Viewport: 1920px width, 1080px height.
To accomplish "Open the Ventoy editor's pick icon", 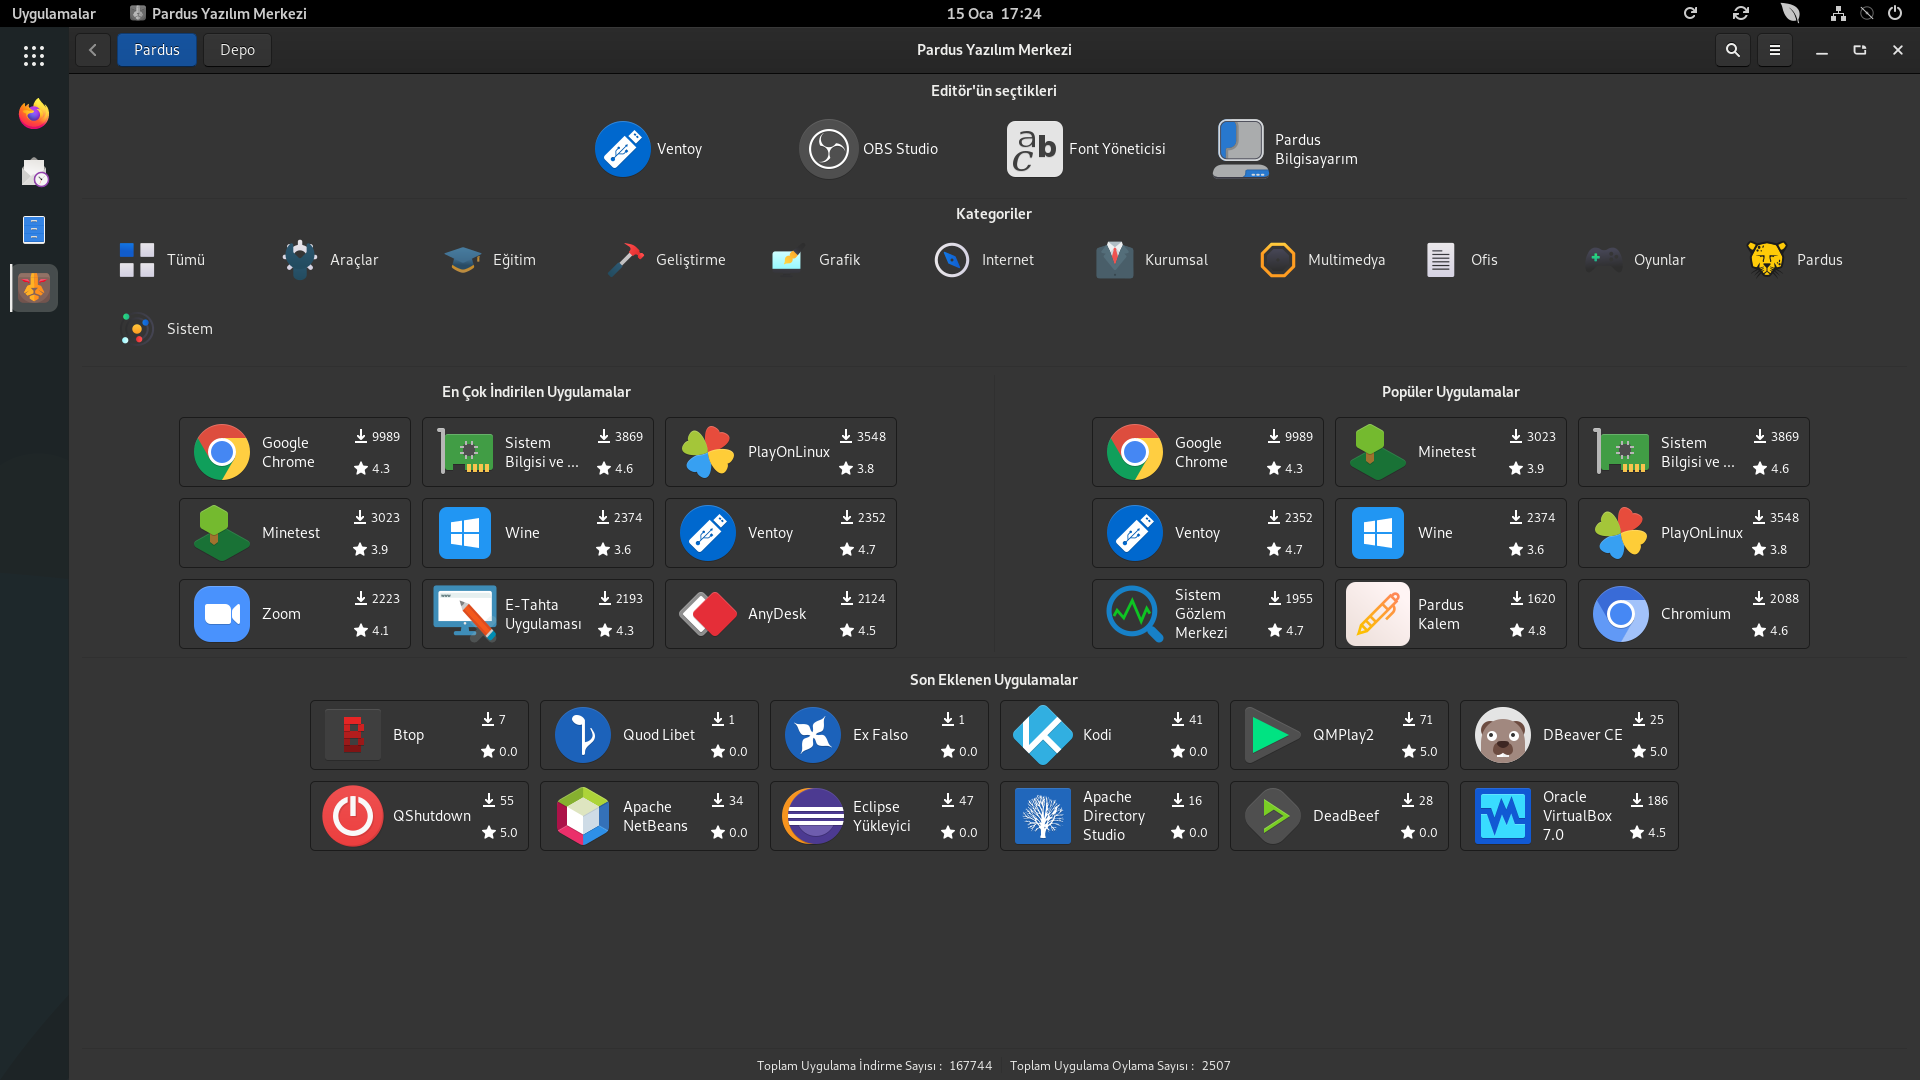I will coord(622,149).
